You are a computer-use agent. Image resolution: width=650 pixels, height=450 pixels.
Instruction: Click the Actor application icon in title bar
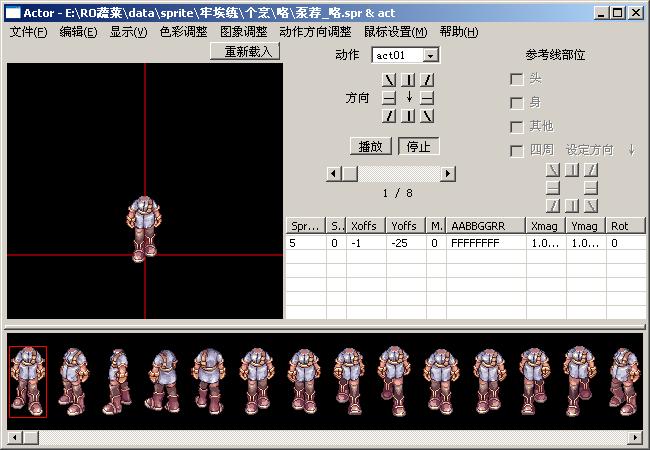click(13, 13)
